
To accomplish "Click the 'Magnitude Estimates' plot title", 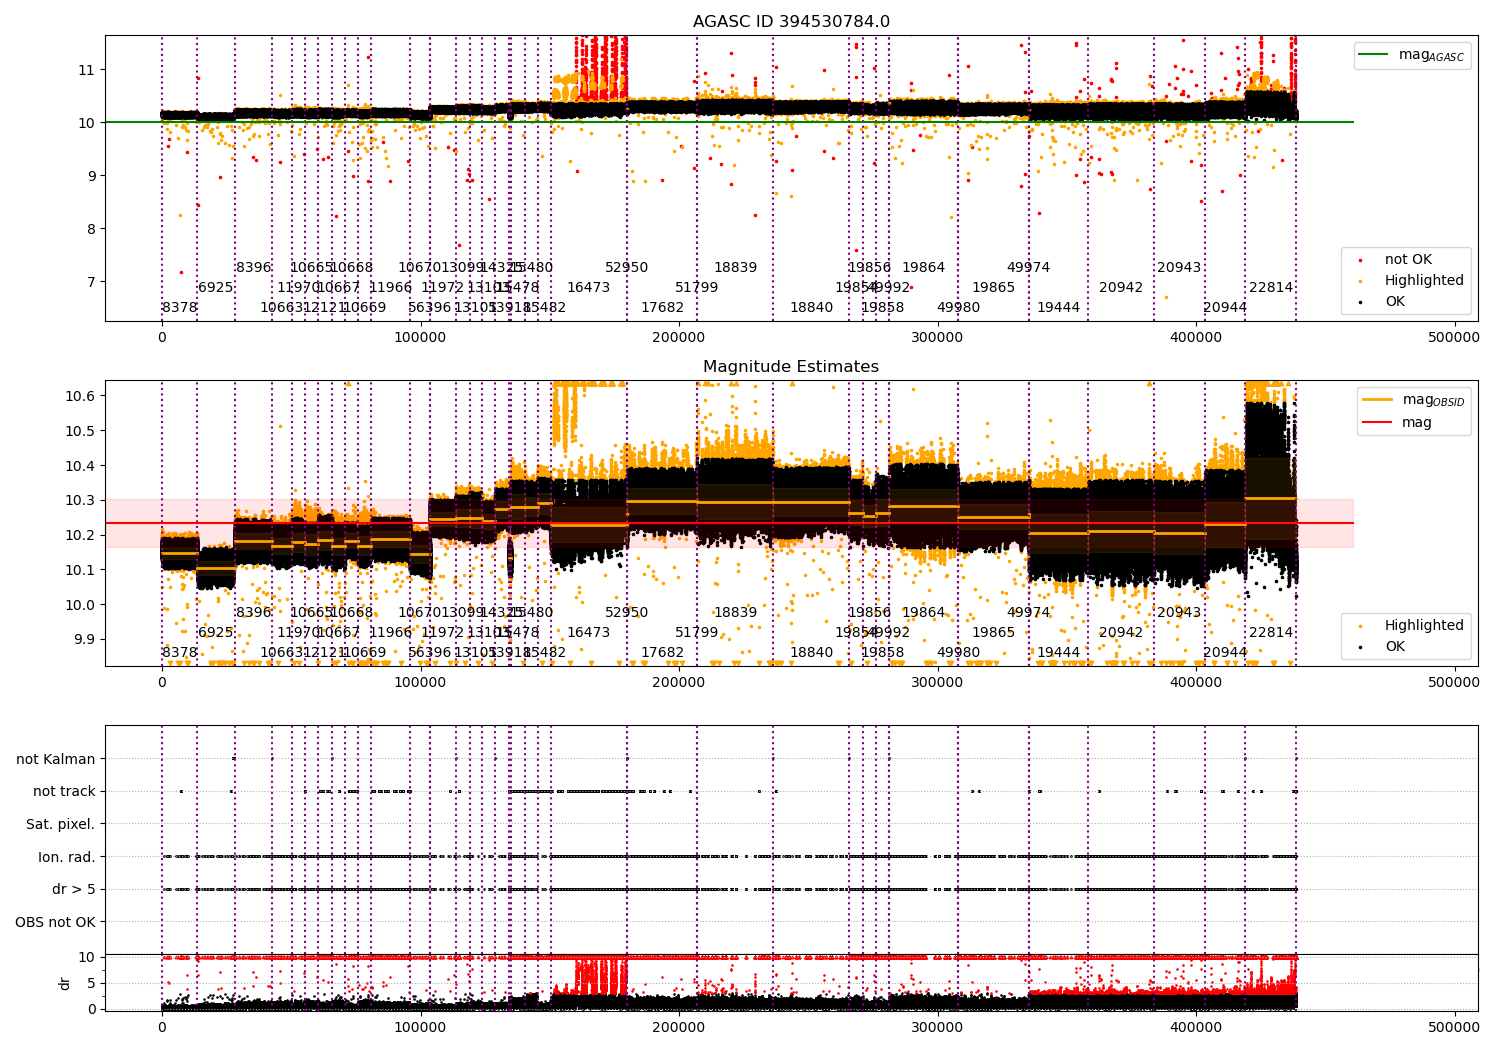I will (x=791, y=367).
